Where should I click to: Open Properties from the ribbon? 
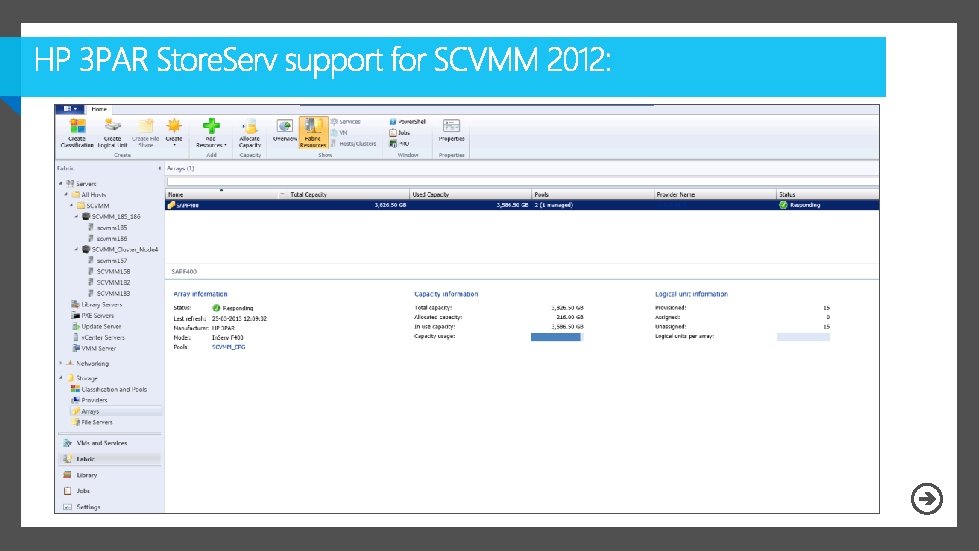pos(451,130)
